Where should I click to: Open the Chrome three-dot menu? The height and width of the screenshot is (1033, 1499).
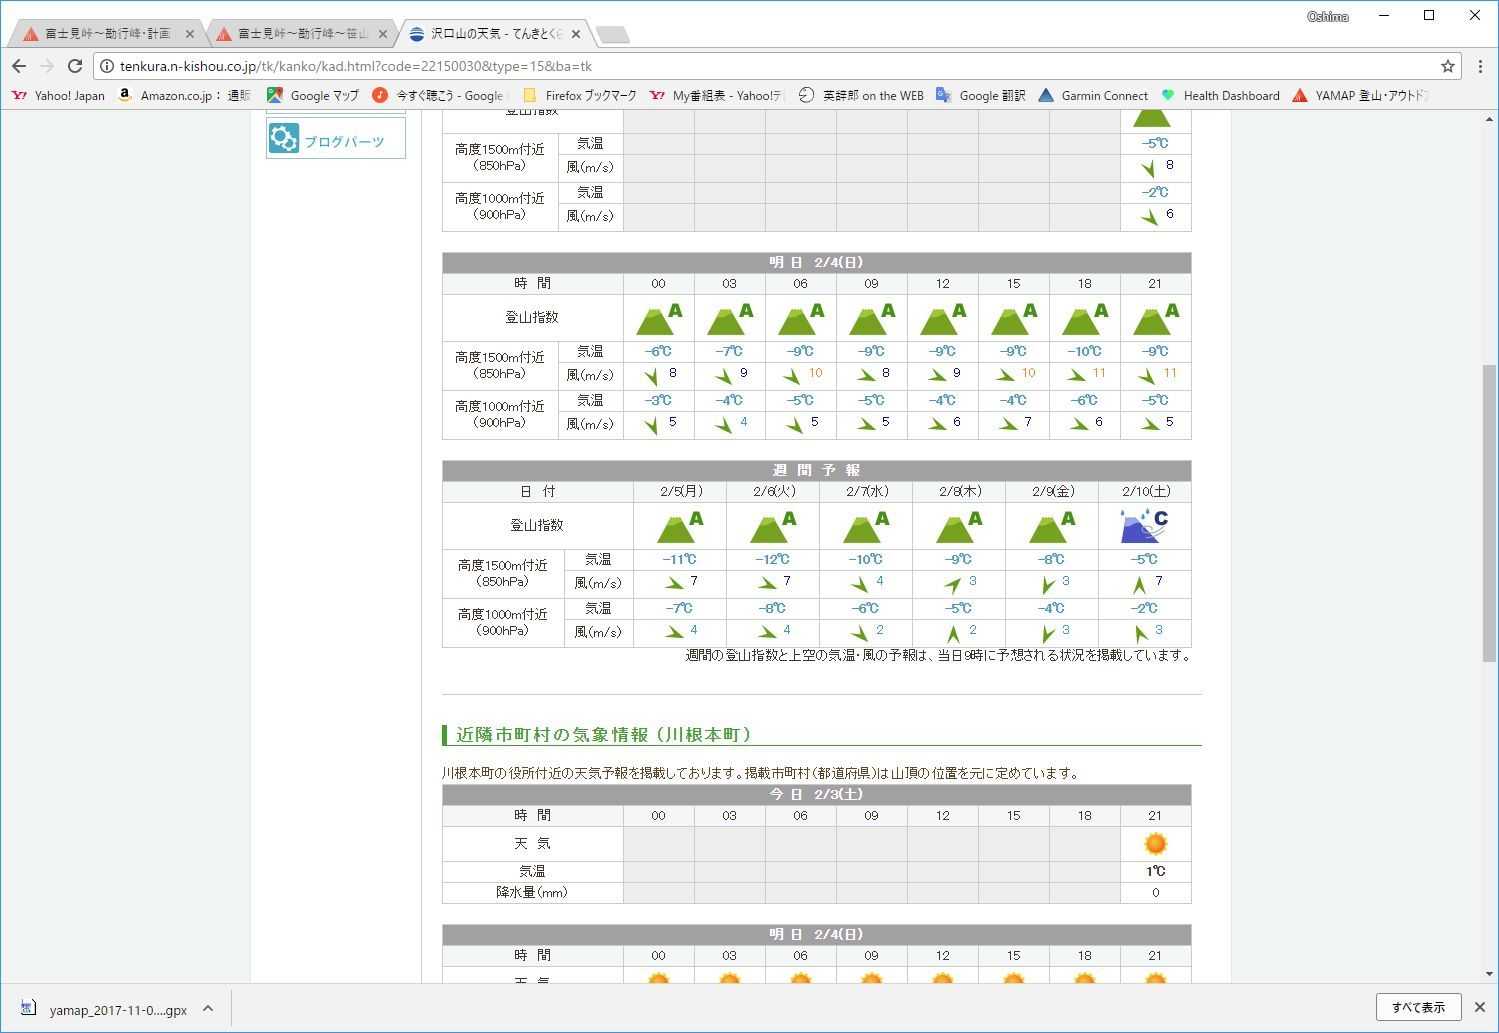click(1480, 66)
